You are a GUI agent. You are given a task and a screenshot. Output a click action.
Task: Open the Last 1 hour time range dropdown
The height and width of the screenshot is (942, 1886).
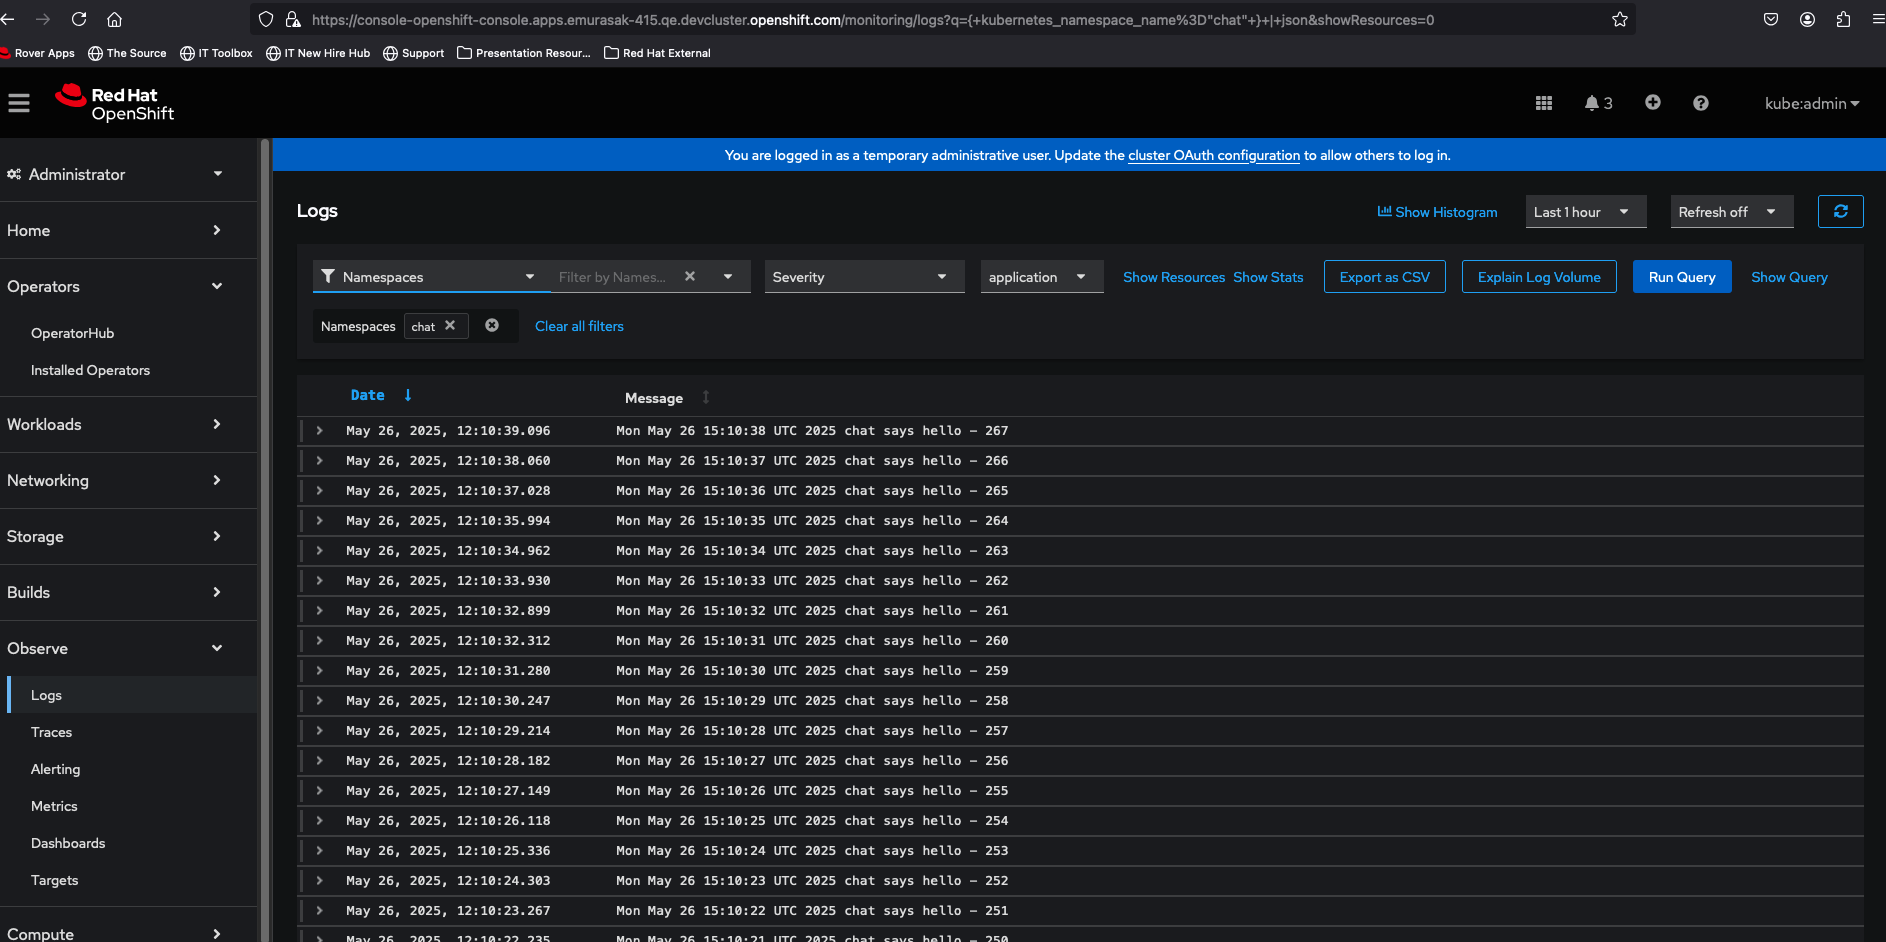[x=1584, y=212]
